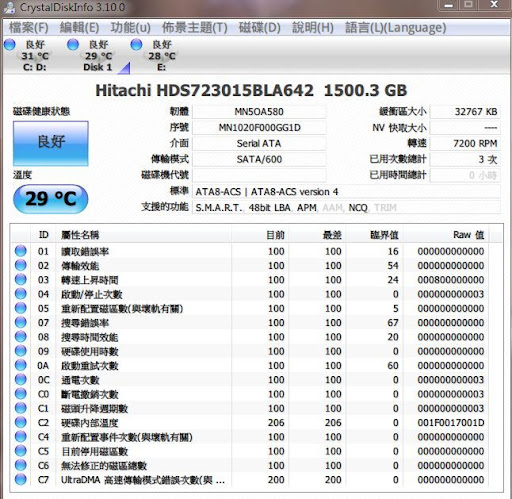Screen dimensions: 512x499
Task: Open the 說明(H) menu
Action: 313,28
